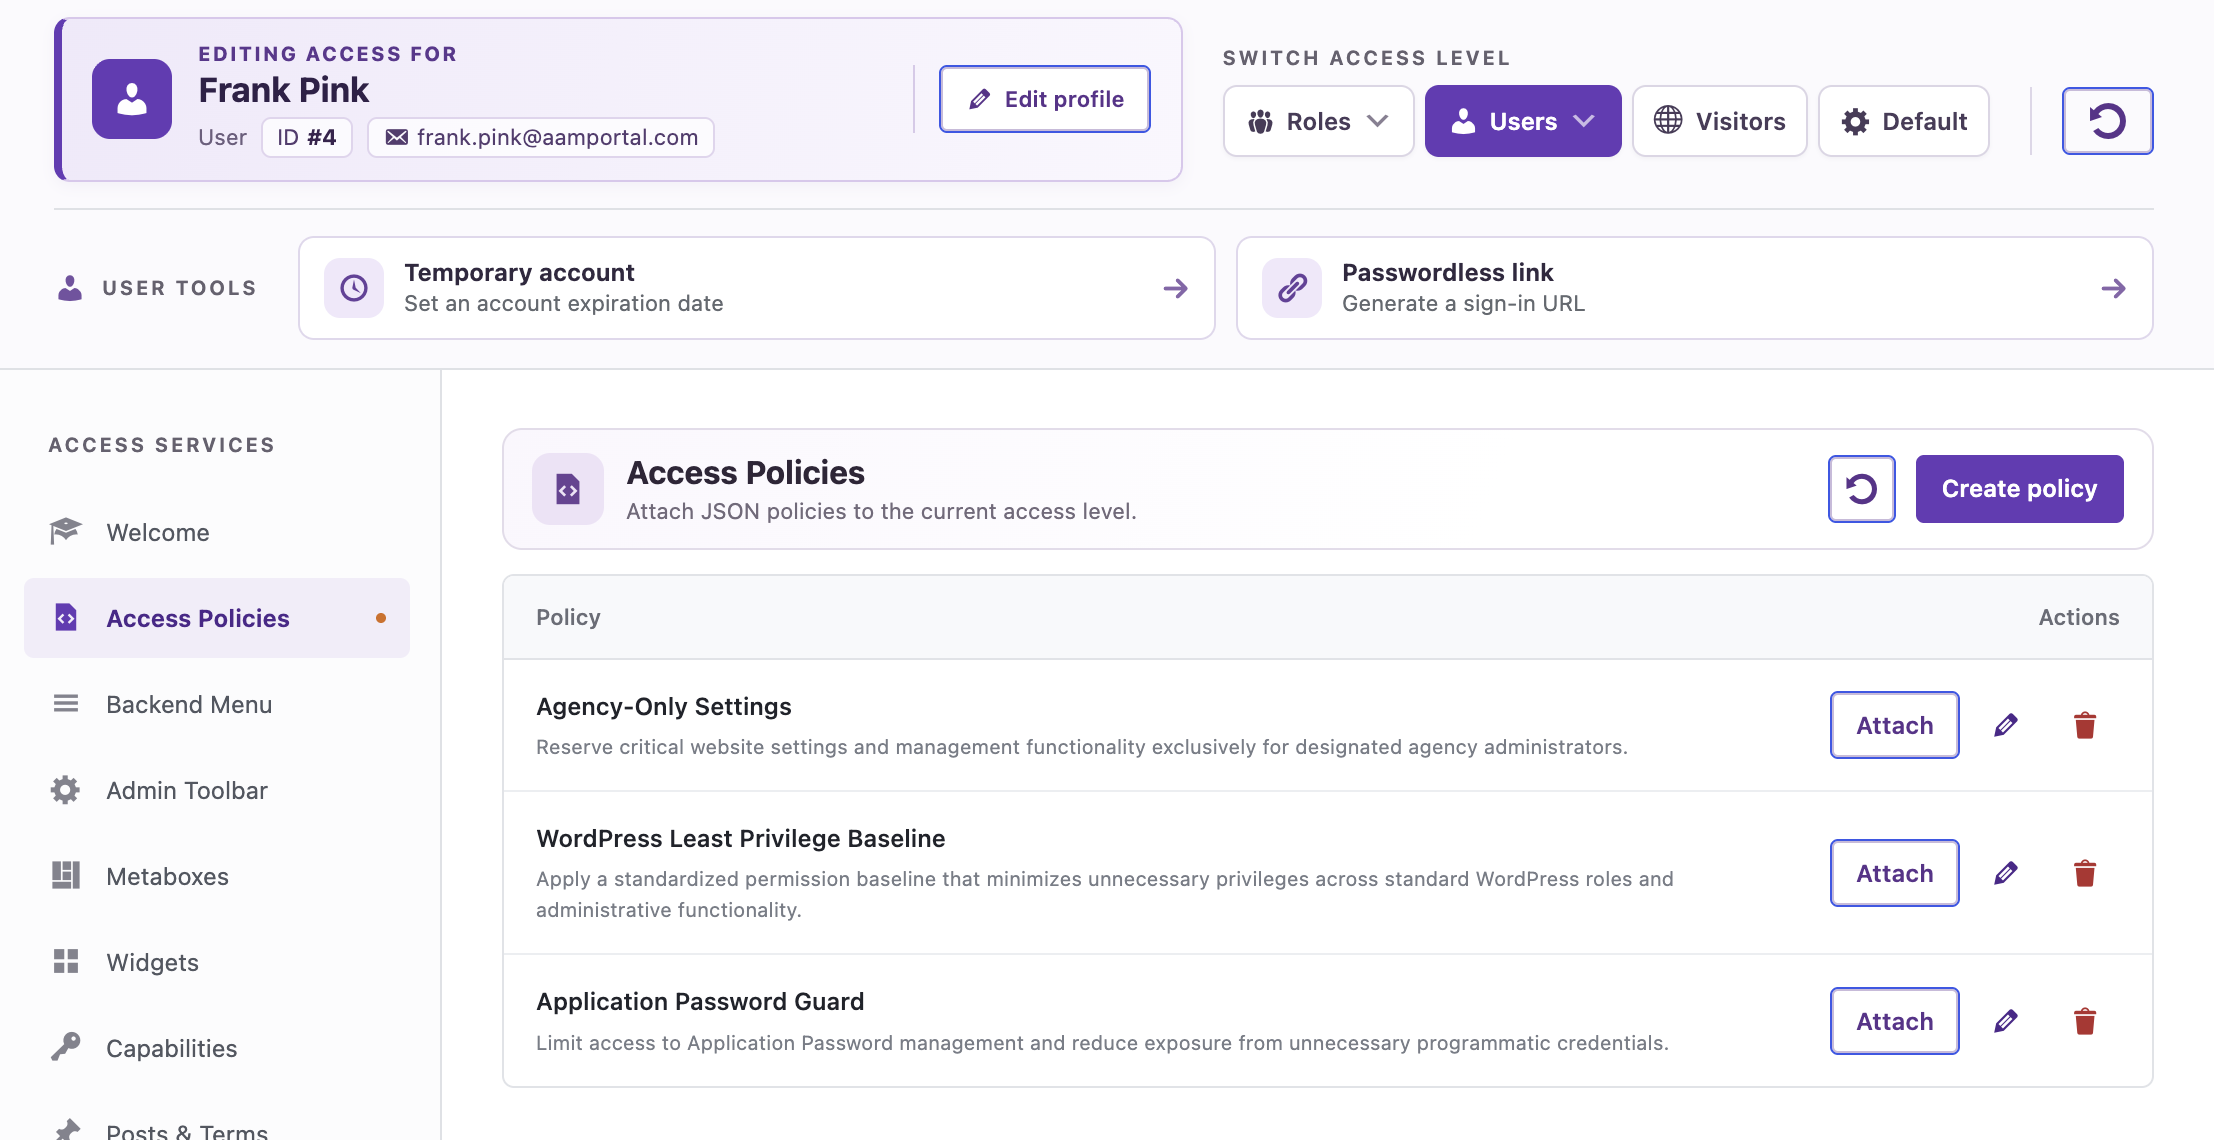Click the pencil edit icon for Agency-Only Settings
Viewport: 2214px width, 1140px height.
click(x=2005, y=725)
